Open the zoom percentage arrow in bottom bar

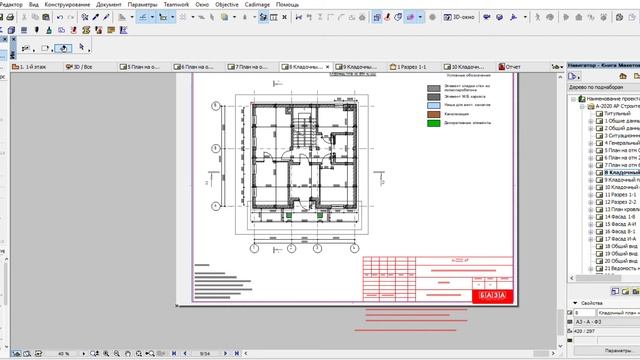click(84, 353)
